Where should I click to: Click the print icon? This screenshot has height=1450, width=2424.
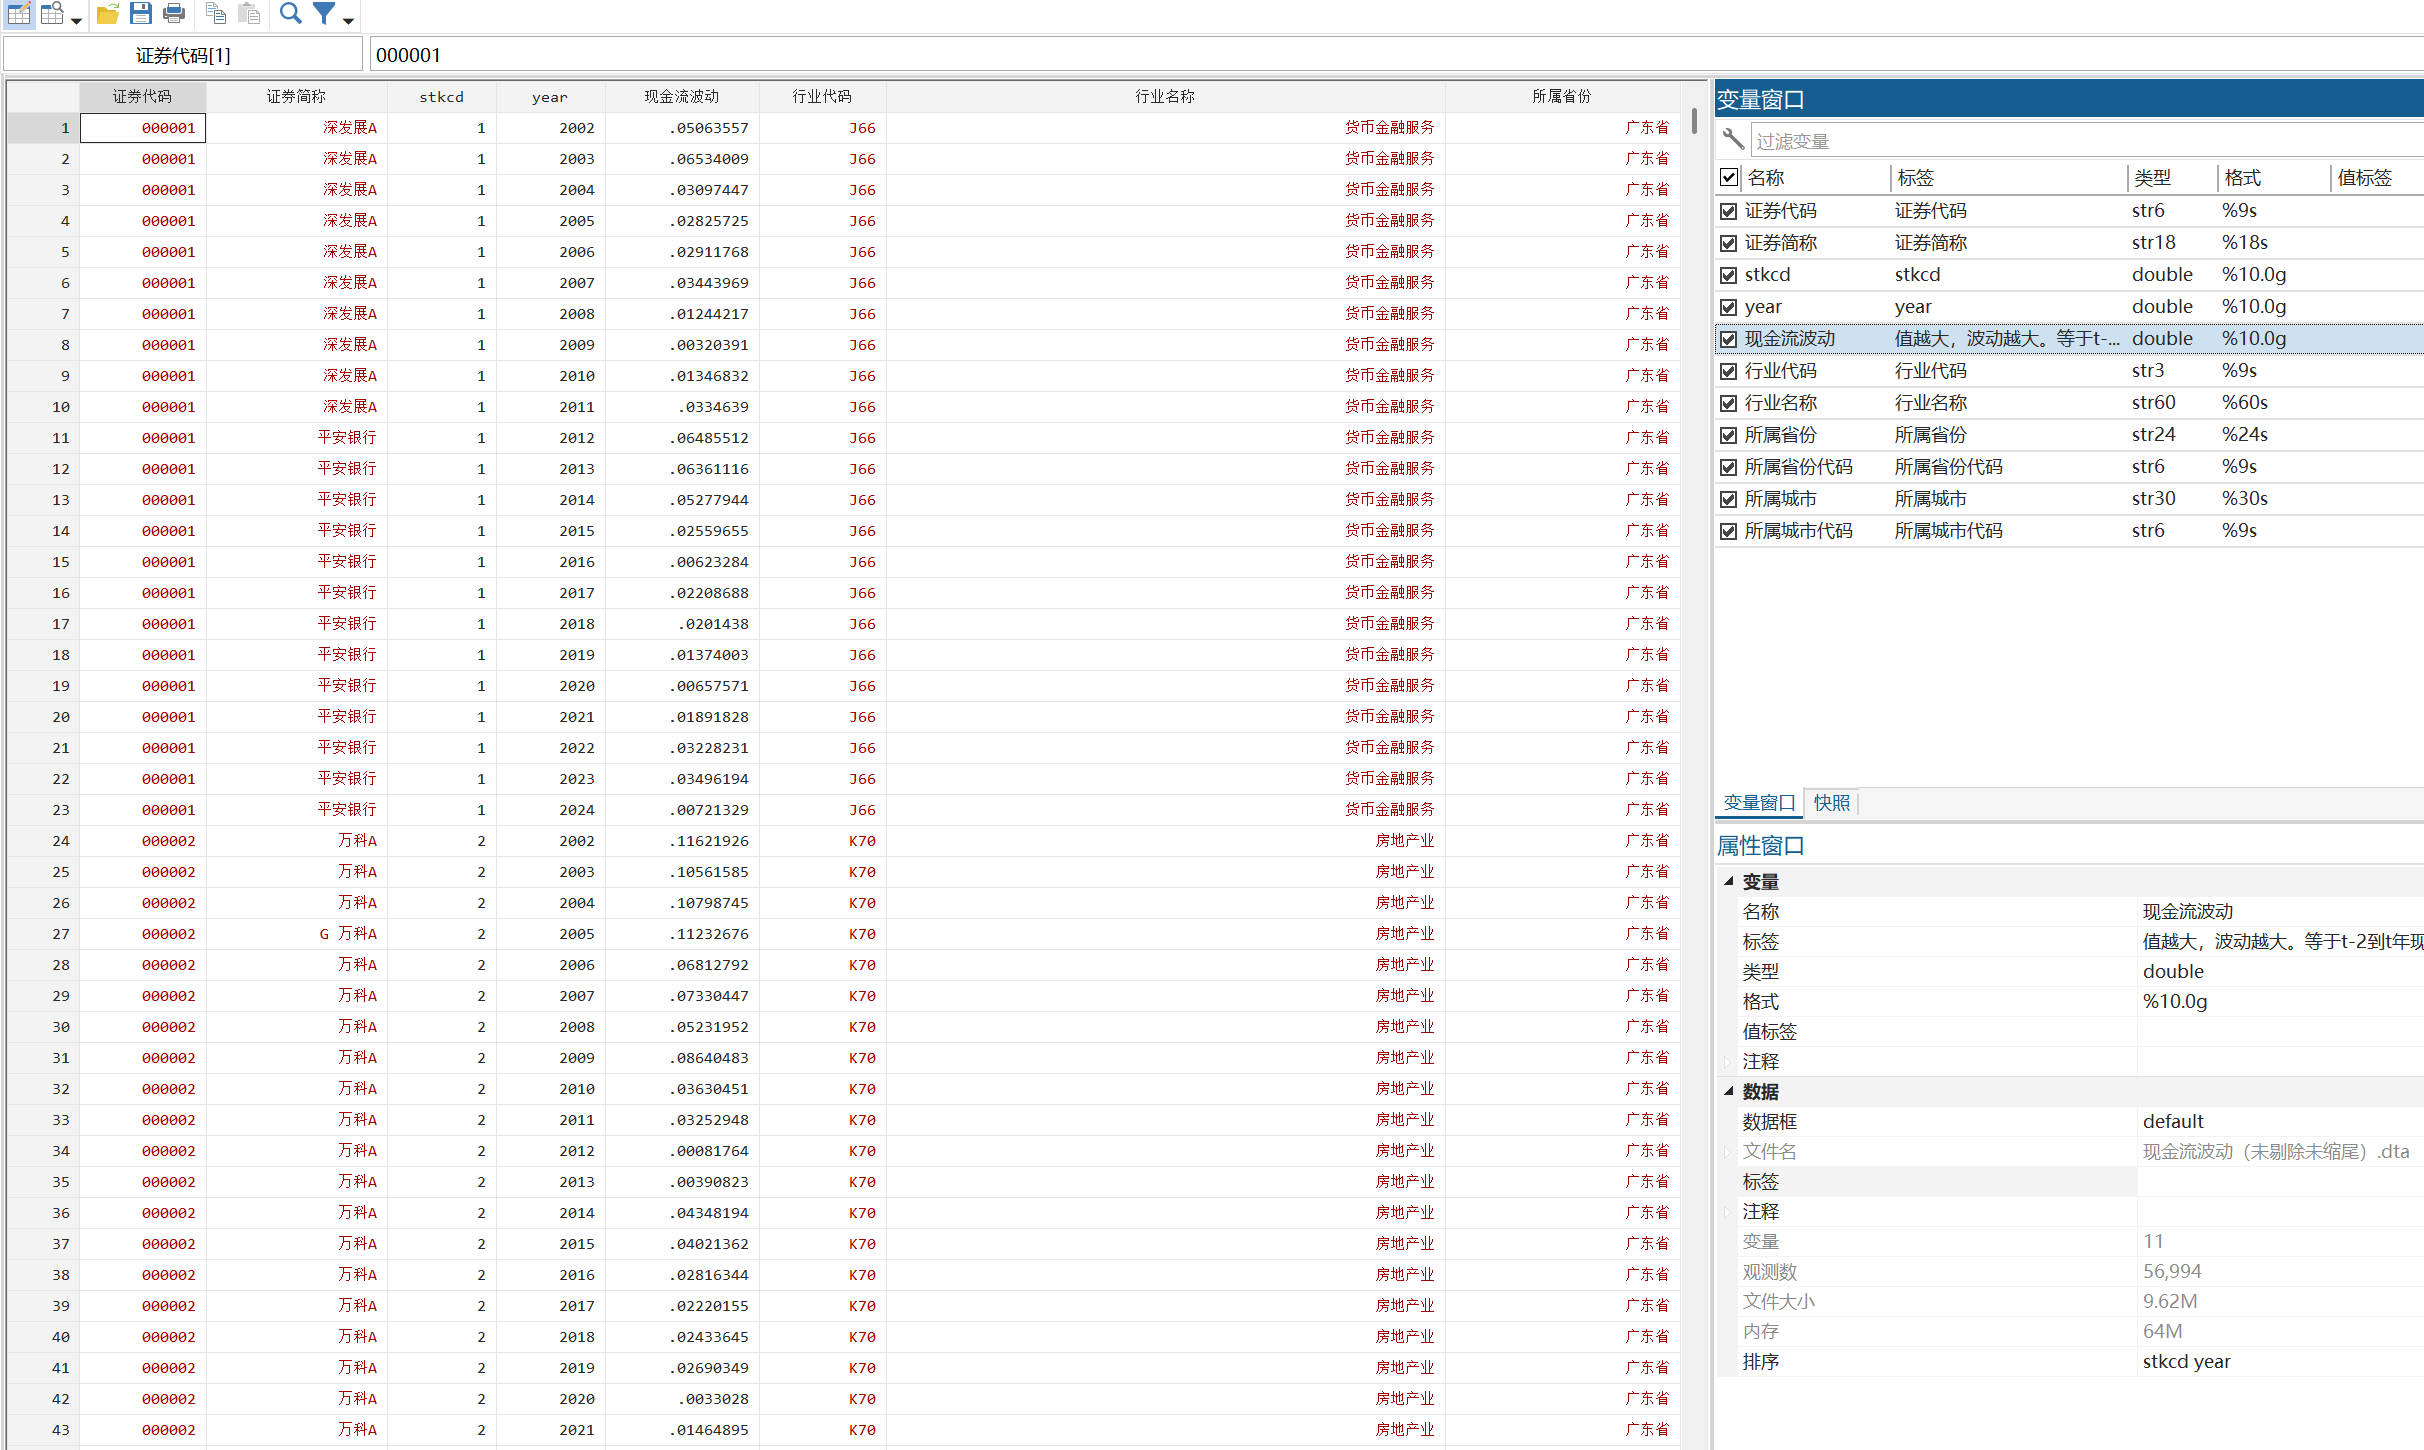pyautogui.click(x=174, y=14)
